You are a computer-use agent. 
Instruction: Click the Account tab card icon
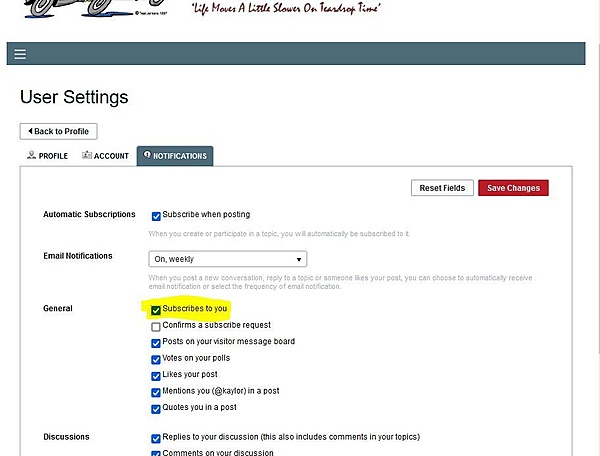pos(87,156)
